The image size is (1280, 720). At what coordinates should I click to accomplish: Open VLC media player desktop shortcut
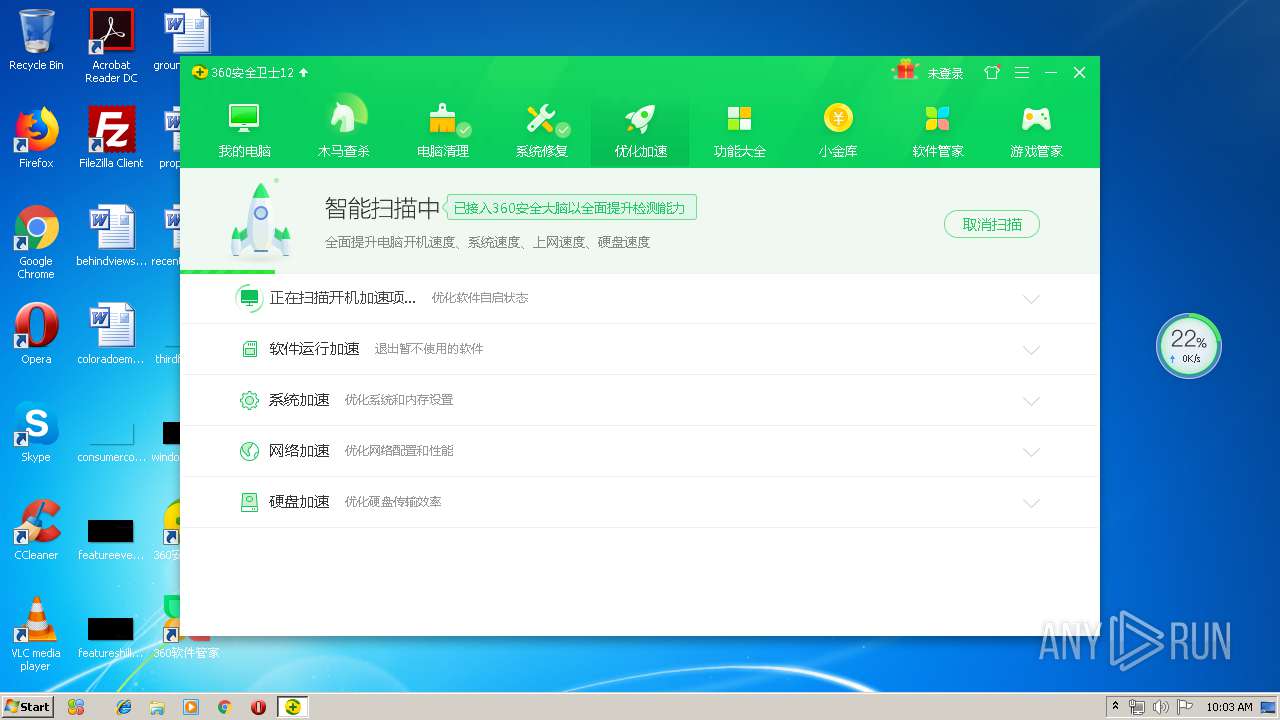pos(36,634)
